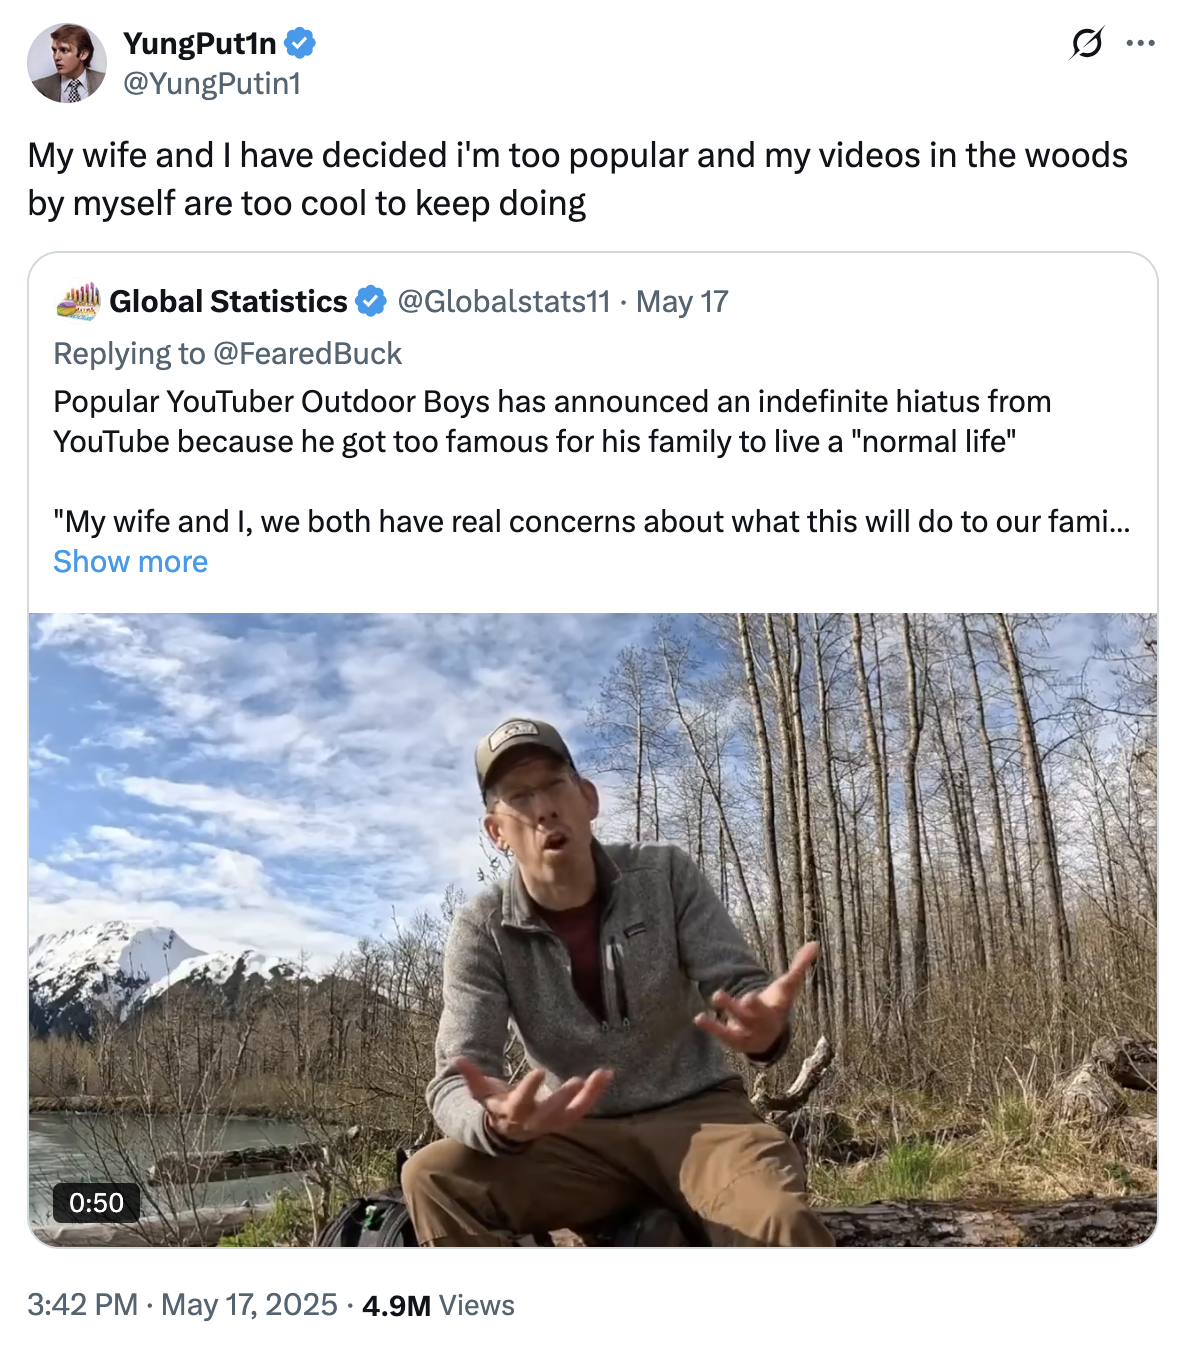Click the quoted post's May 17 date
The image size is (1184, 1352).
(x=682, y=301)
